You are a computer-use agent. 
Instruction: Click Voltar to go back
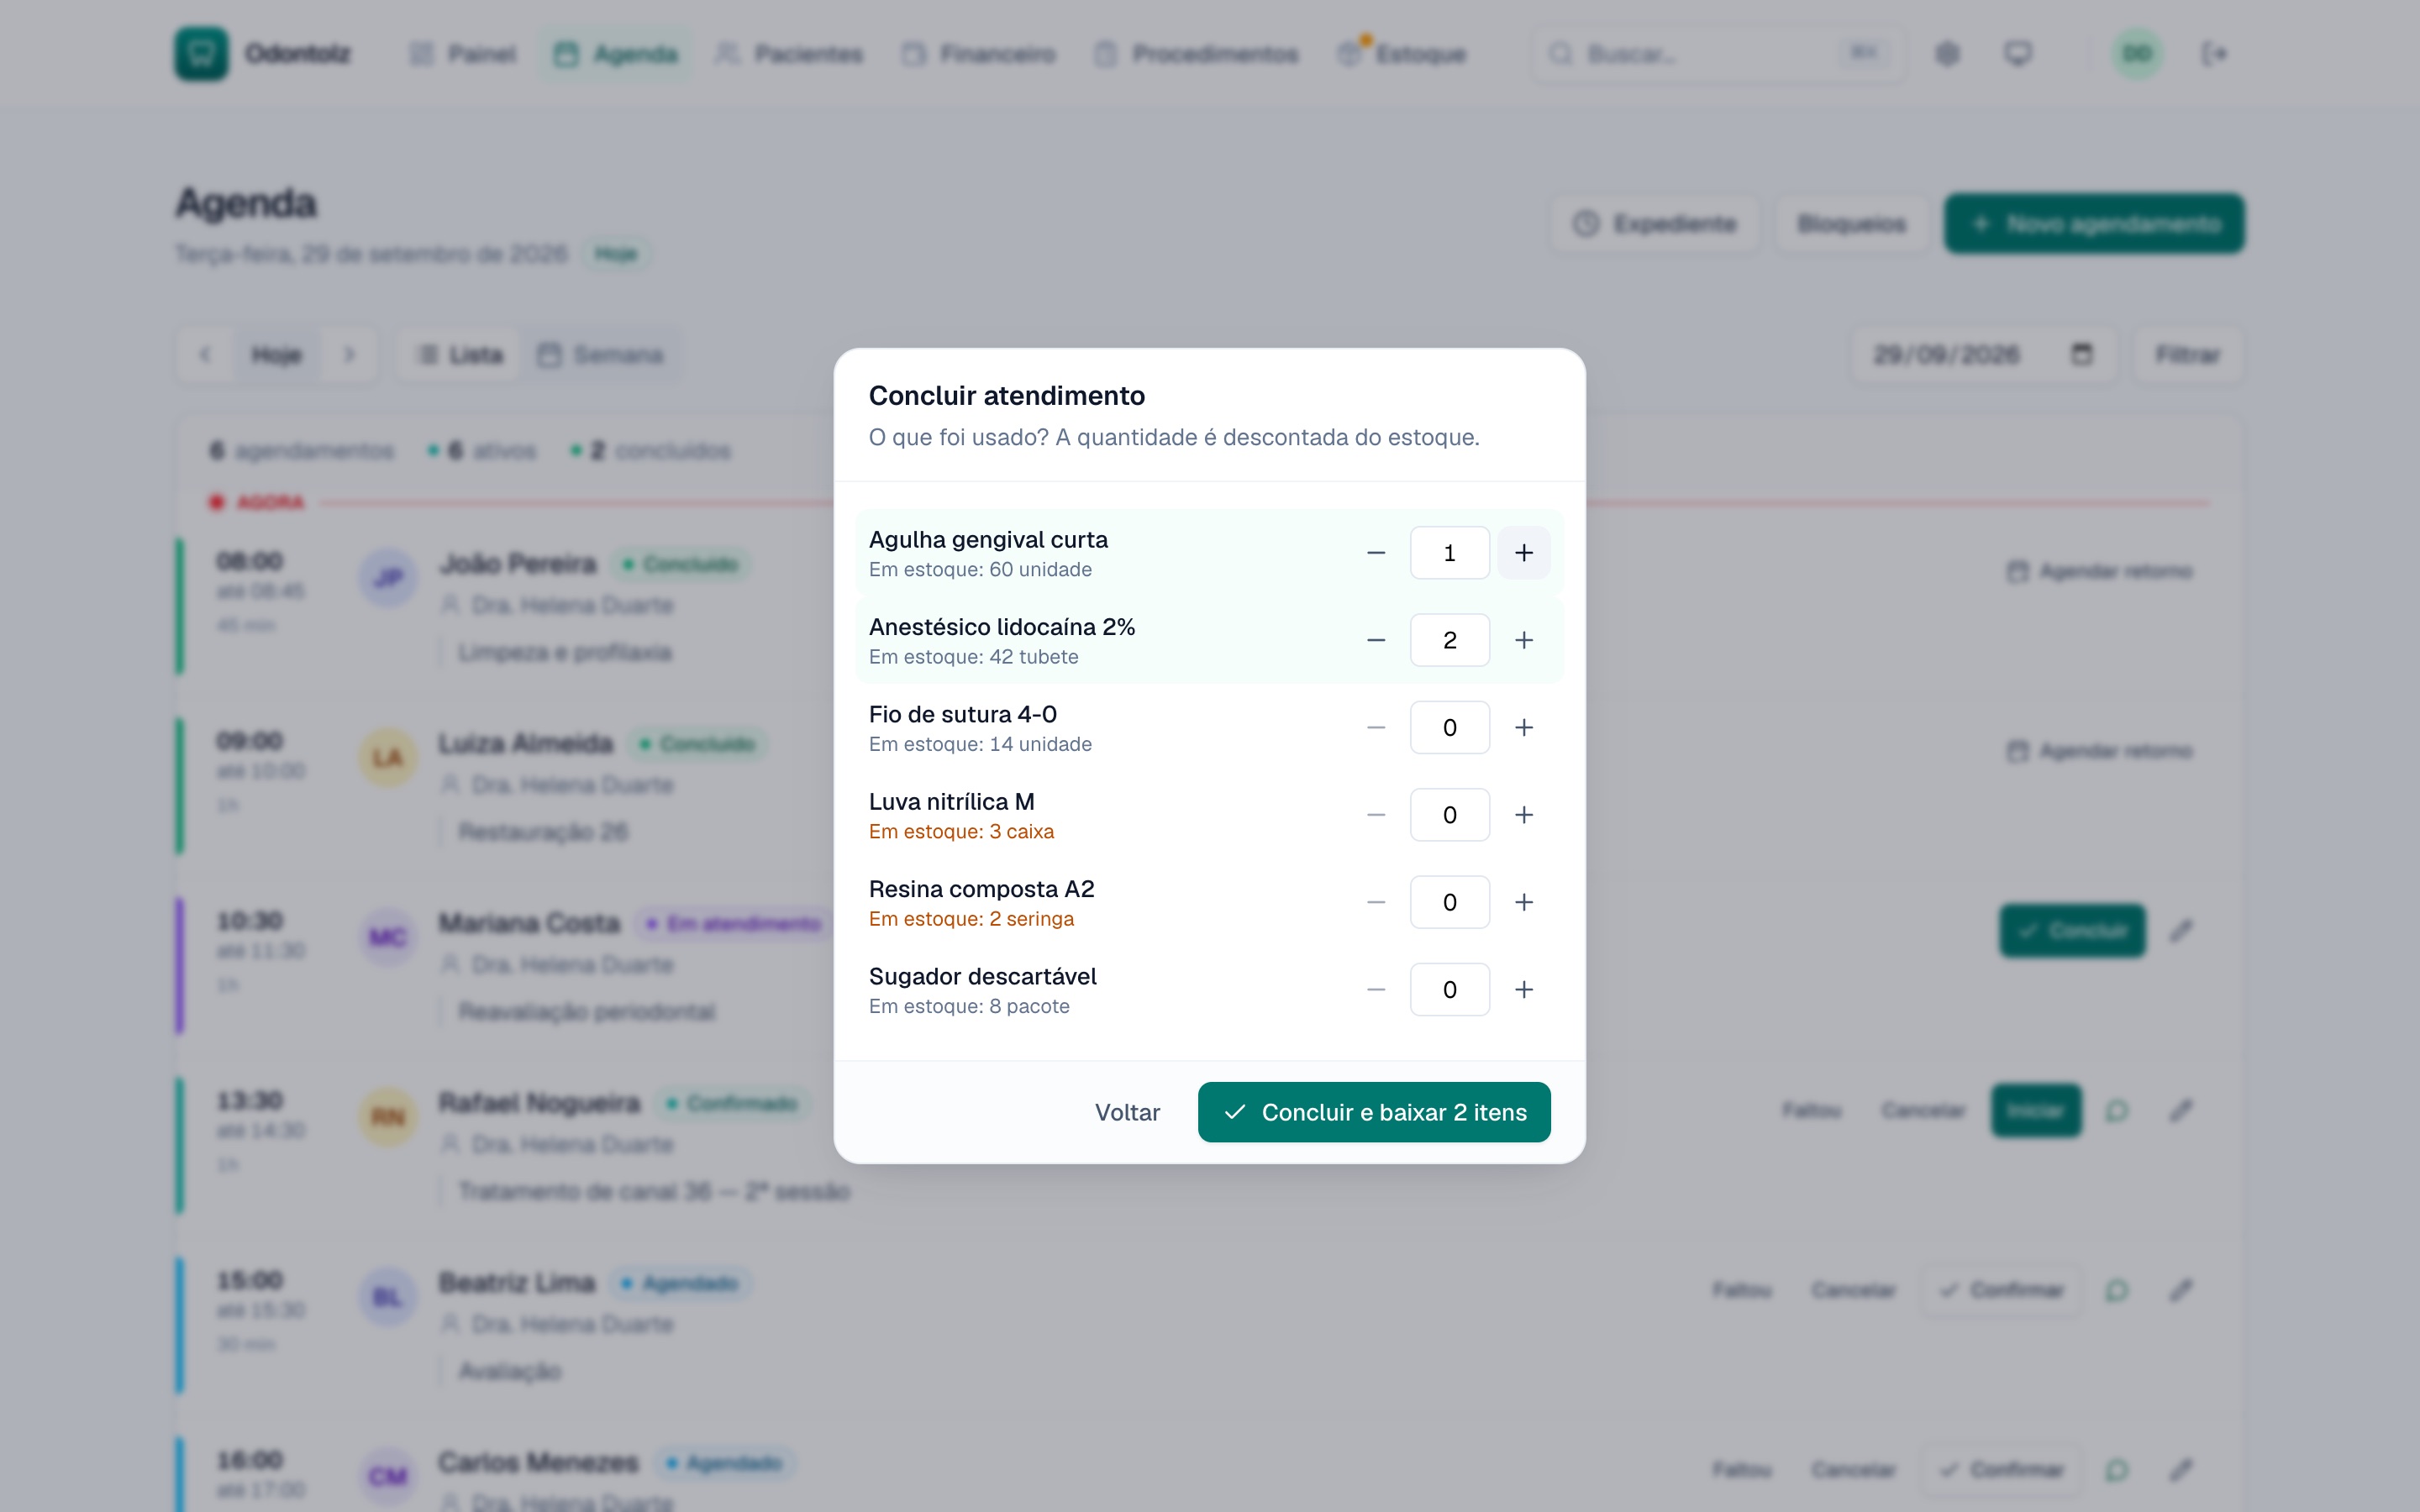click(x=1127, y=1112)
